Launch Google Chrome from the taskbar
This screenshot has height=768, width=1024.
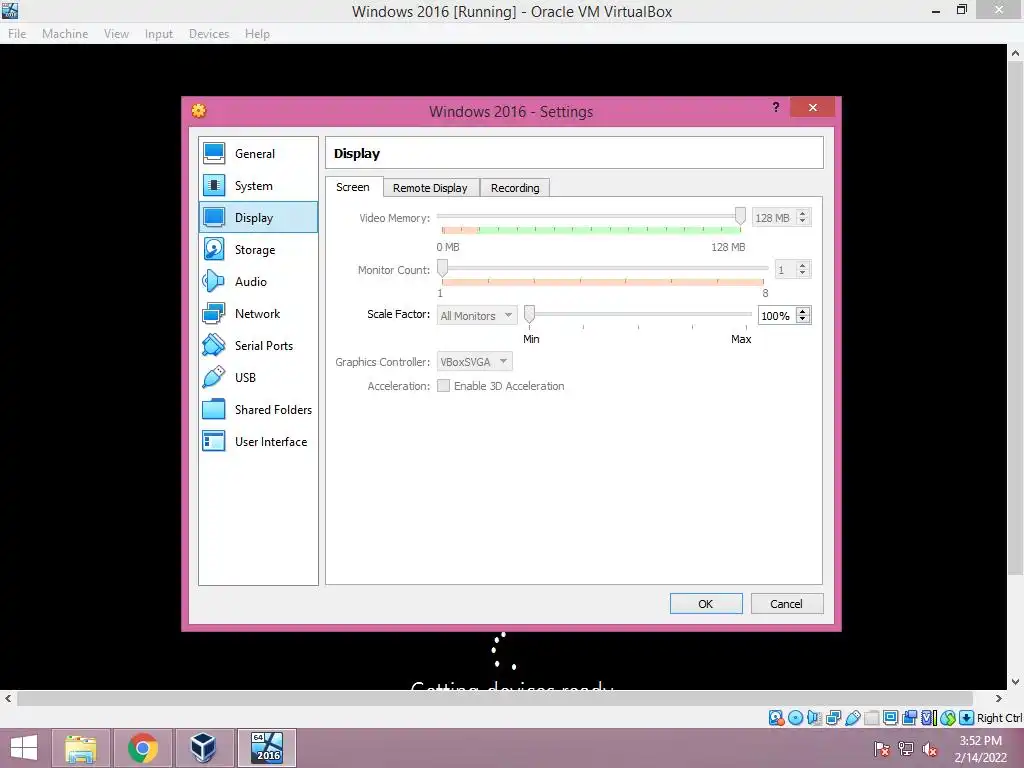tap(142, 748)
